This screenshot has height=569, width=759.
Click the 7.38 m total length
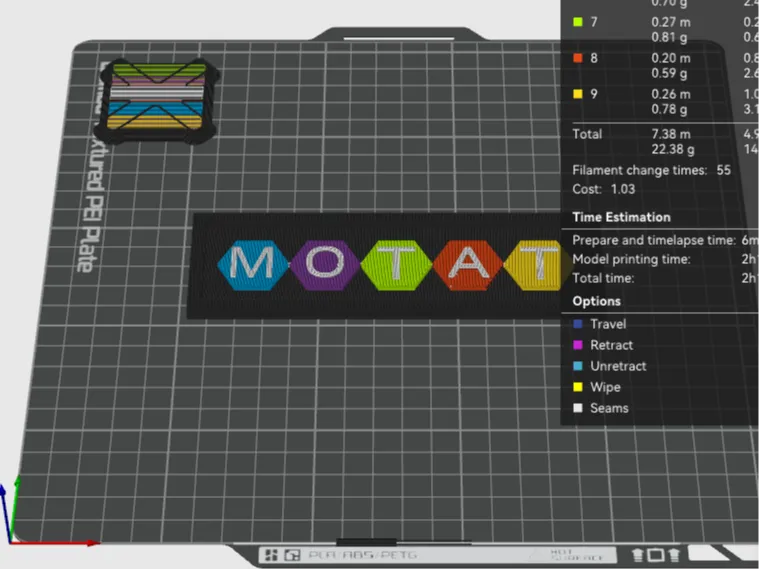point(671,134)
